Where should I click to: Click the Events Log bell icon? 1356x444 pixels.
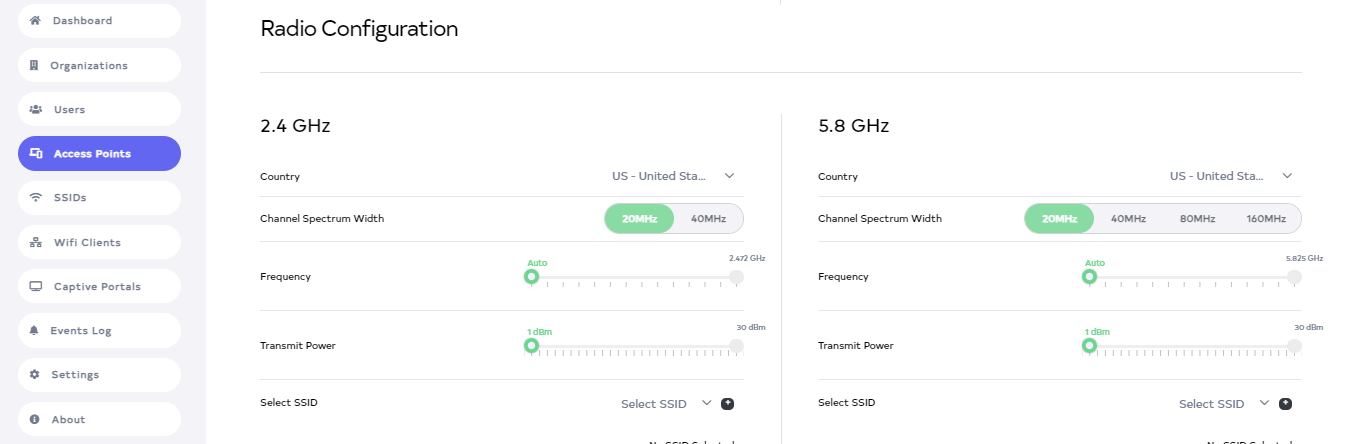(34, 331)
